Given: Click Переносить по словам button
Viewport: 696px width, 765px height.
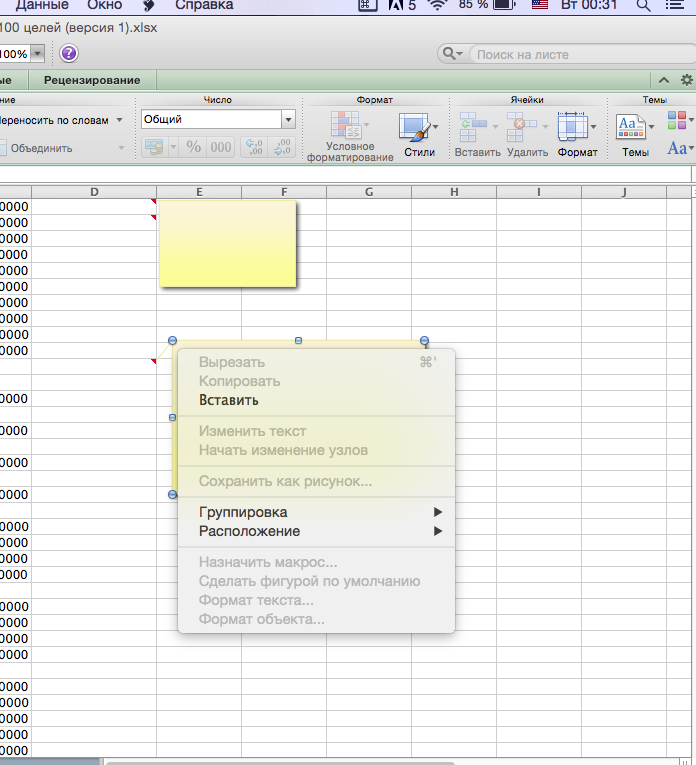Looking at the screenshot, I should [54, 120].
